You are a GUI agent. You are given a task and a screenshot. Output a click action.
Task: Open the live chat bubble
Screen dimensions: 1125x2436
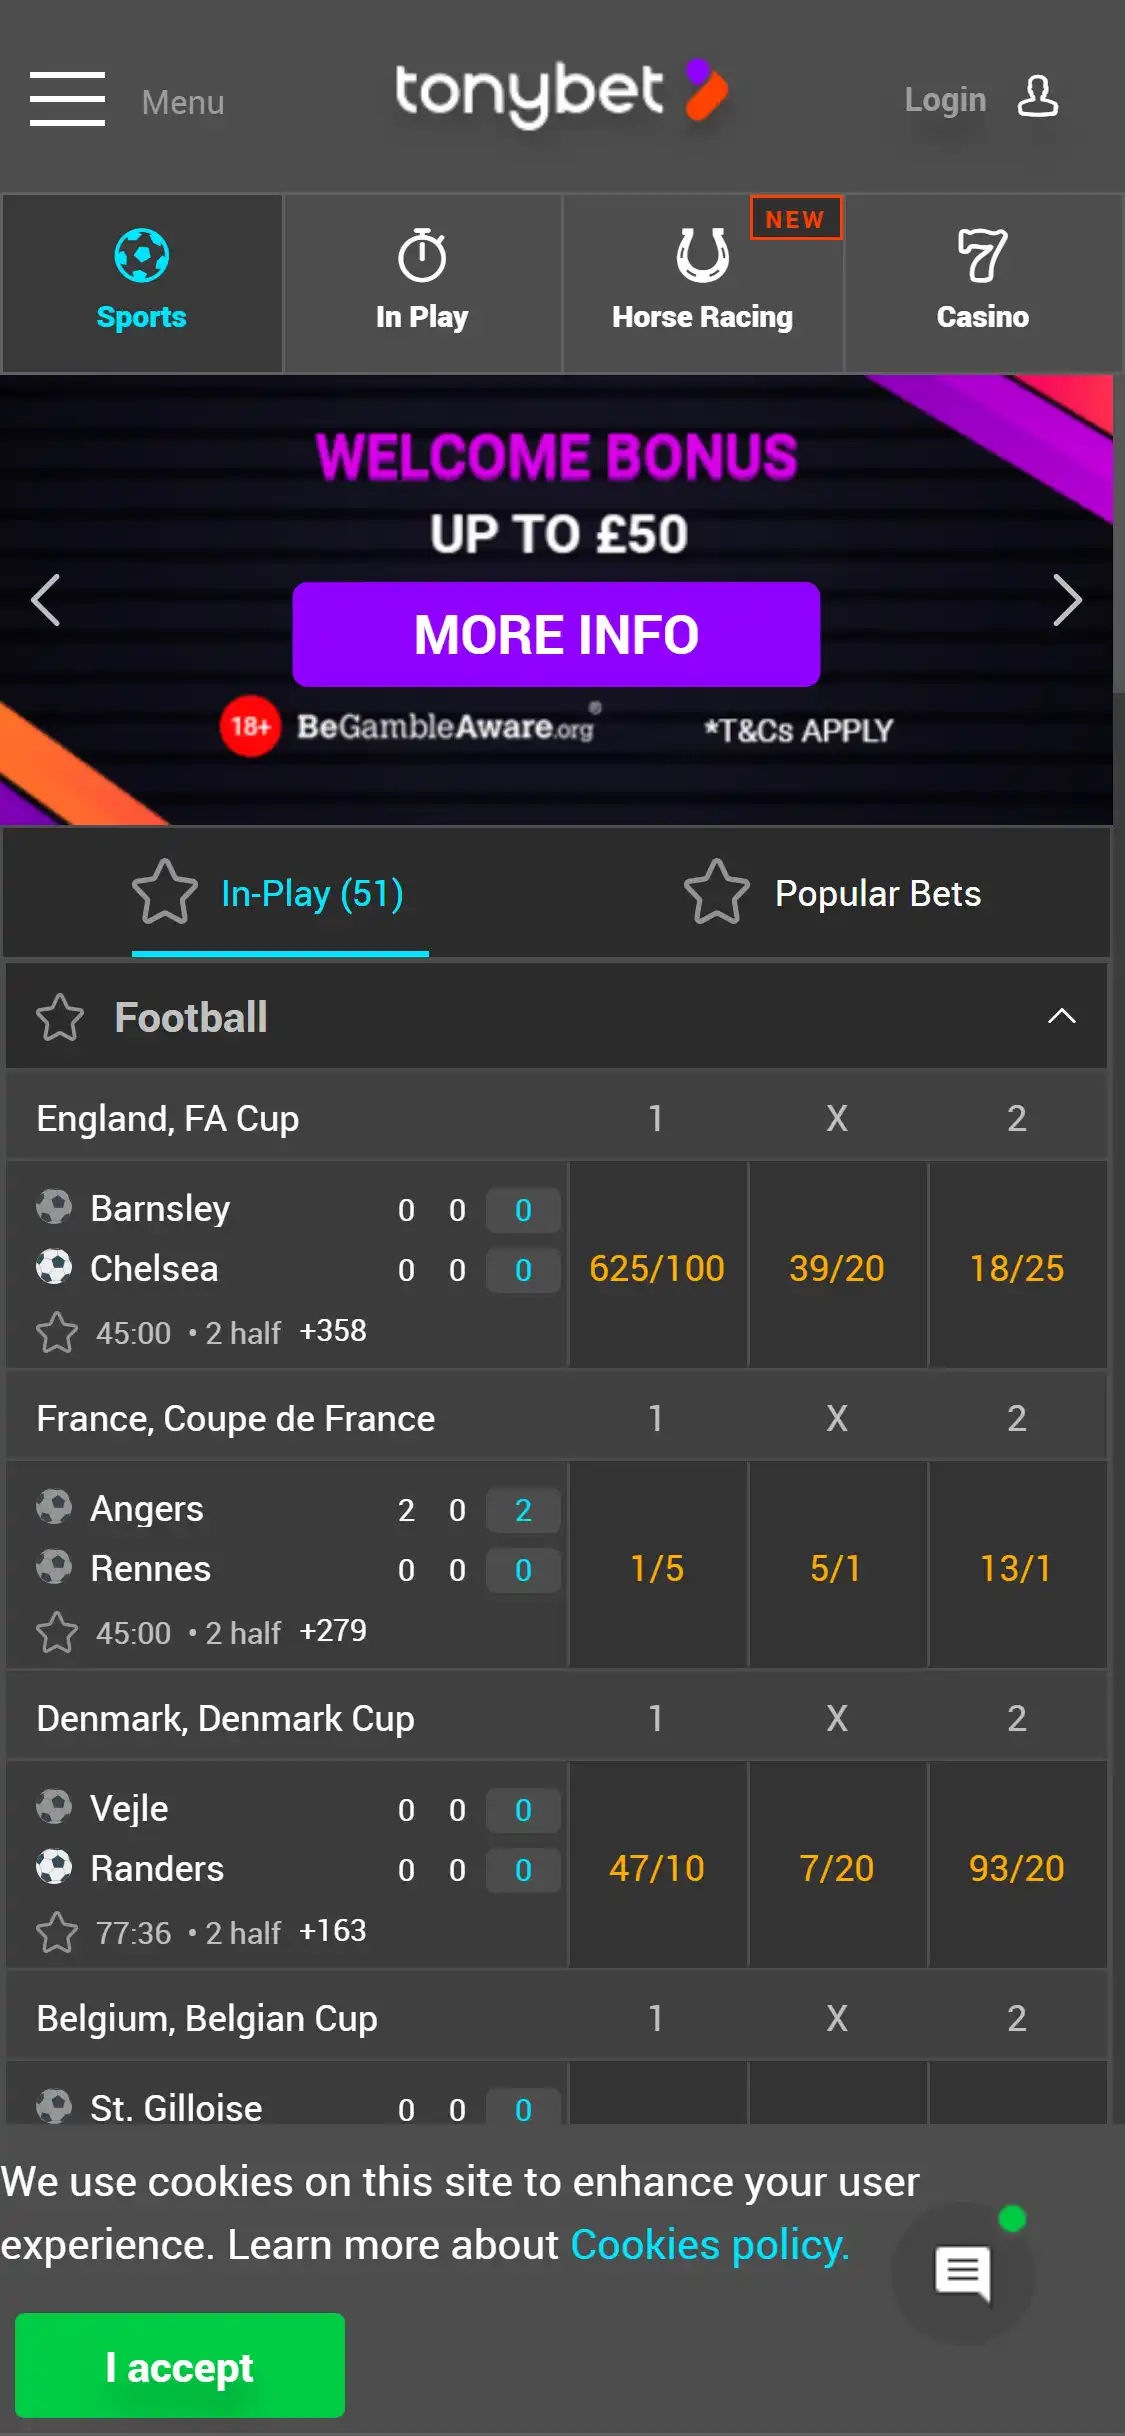pos(962,2273)
